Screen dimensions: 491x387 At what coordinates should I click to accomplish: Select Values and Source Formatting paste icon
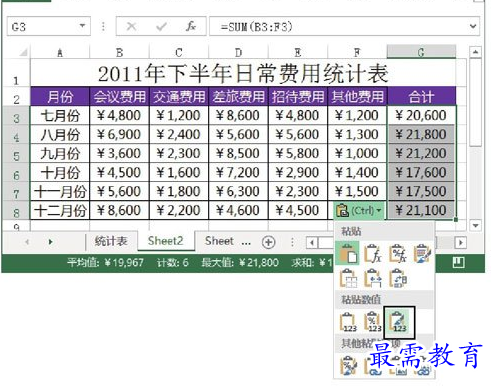tap(399, 322)
